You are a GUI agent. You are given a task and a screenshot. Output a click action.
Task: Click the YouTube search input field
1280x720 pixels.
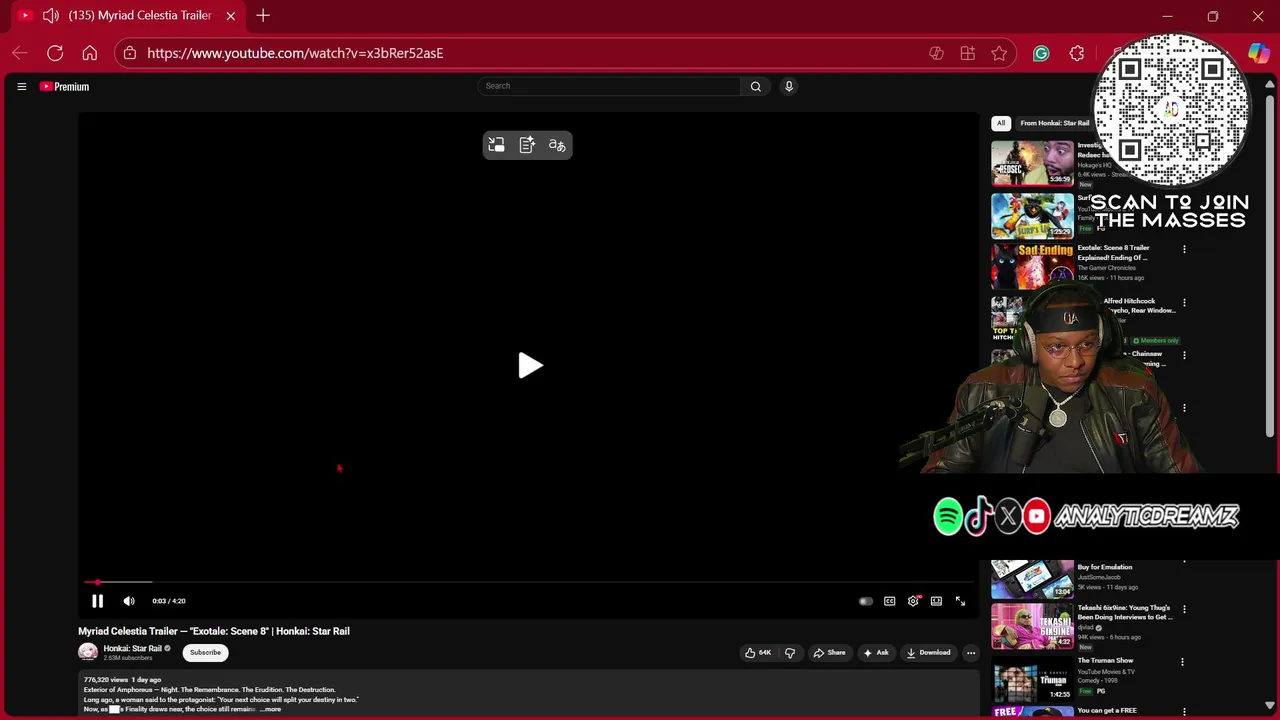click(x=610, y=86)
